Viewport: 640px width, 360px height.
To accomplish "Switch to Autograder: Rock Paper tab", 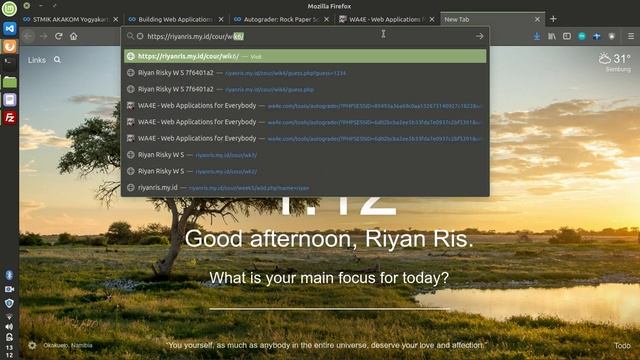I will pyautogui.click(x=281, y=19).
